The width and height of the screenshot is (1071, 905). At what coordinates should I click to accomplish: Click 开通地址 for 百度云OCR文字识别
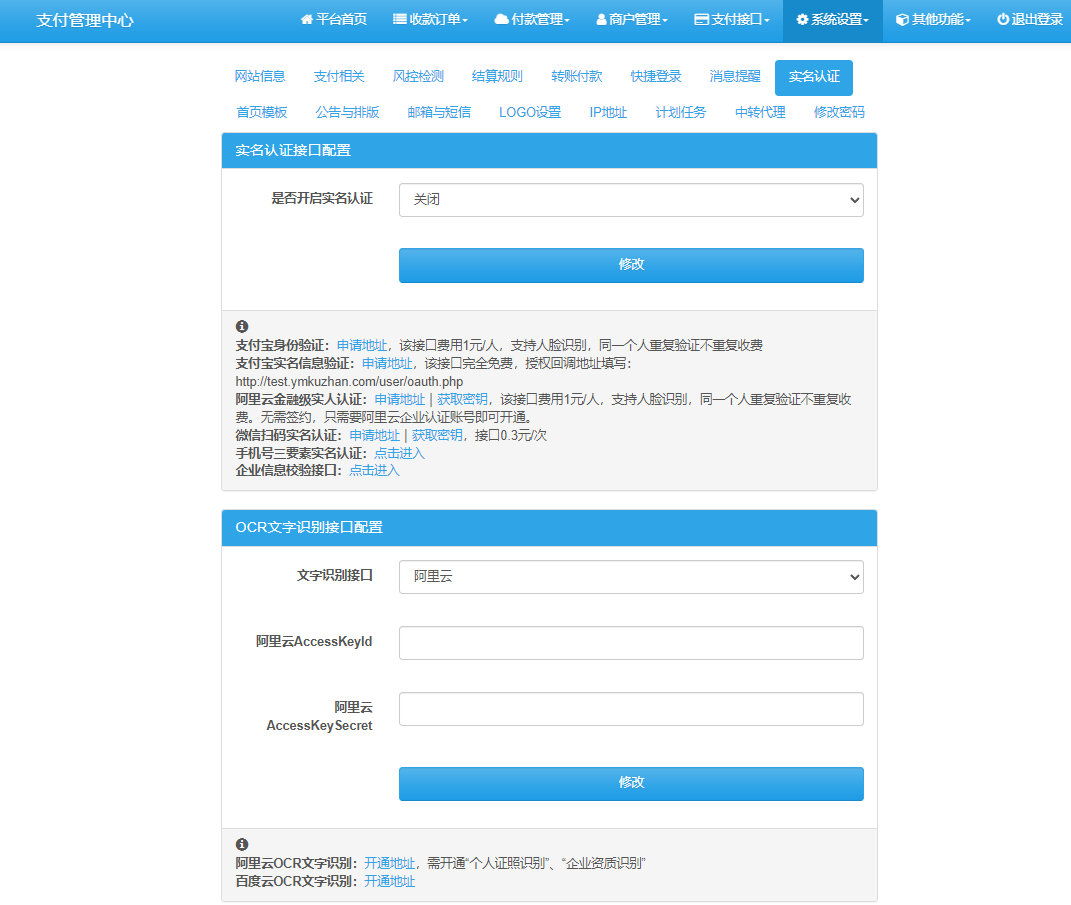click(390, 881)
